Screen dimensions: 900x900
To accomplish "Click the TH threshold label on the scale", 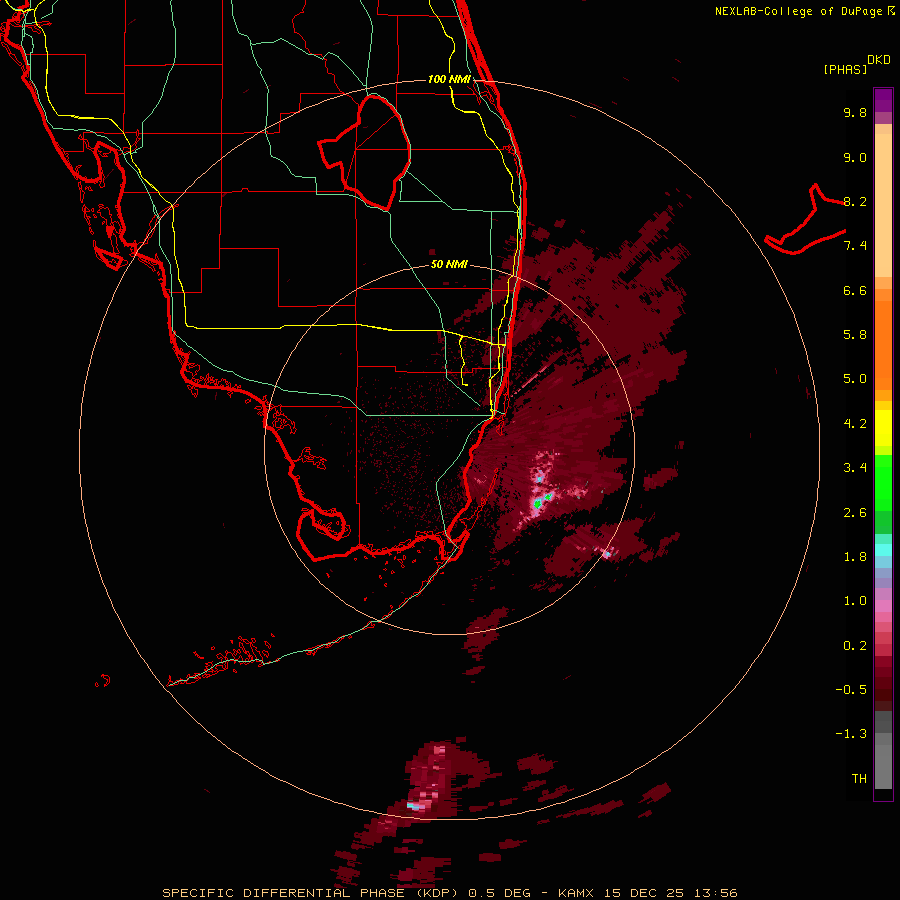I will point(859,779).
